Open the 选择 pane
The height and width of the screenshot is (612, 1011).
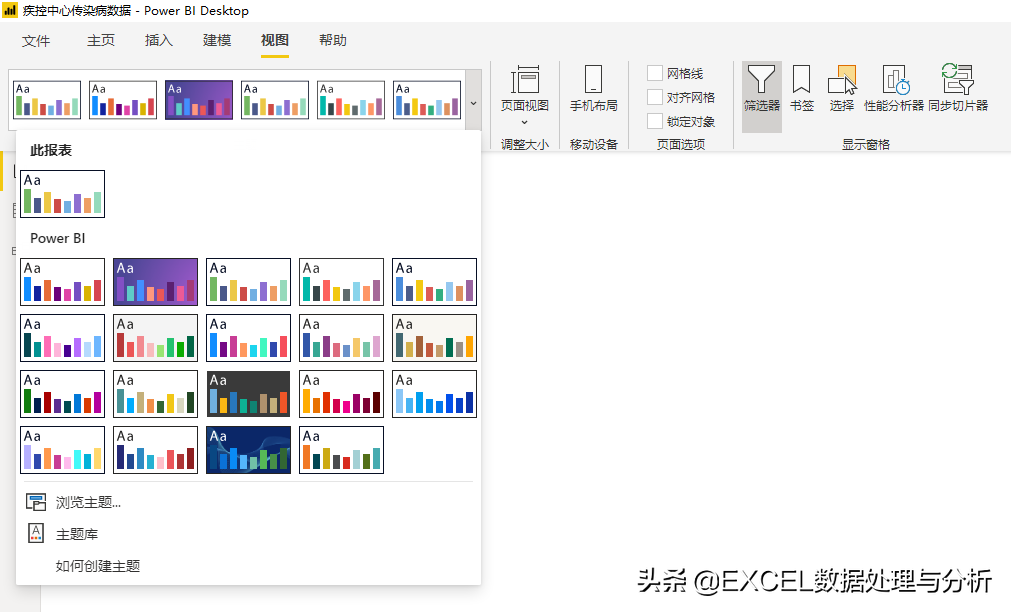(841, 88)
